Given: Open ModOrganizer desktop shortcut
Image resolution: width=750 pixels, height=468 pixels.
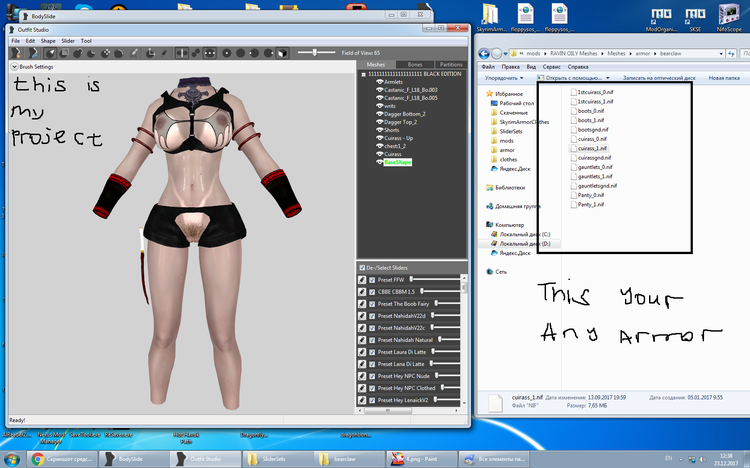Looking at the screenshot, I should point(661,17).
